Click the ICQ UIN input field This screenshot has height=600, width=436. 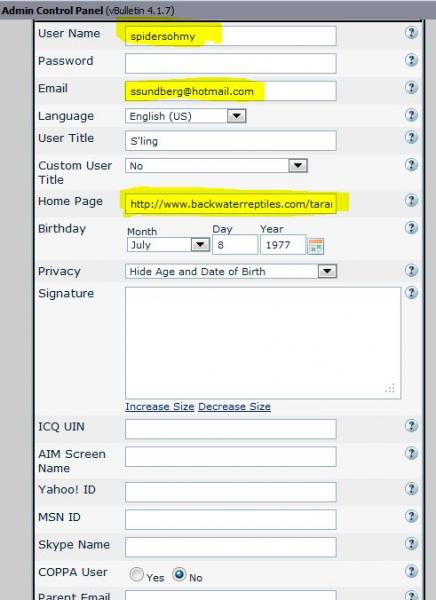click(x=231, y=429)
